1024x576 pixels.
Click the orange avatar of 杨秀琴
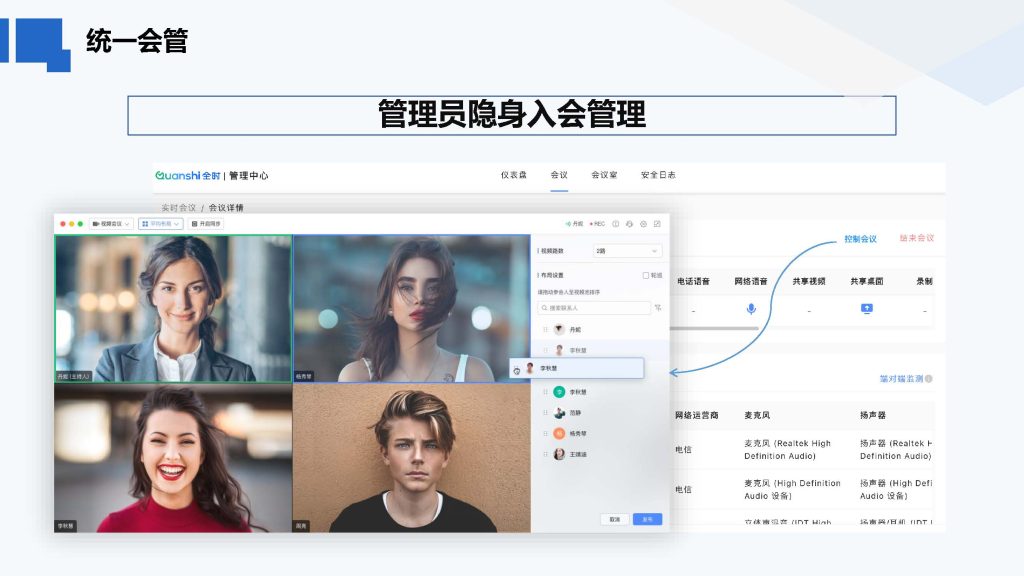point(559,434)
